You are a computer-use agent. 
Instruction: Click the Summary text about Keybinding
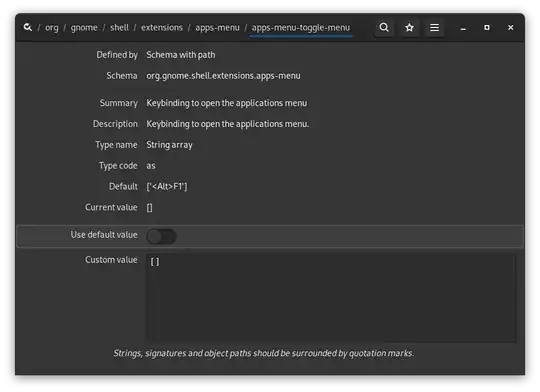pyautogui.click(x=227, y=103)
